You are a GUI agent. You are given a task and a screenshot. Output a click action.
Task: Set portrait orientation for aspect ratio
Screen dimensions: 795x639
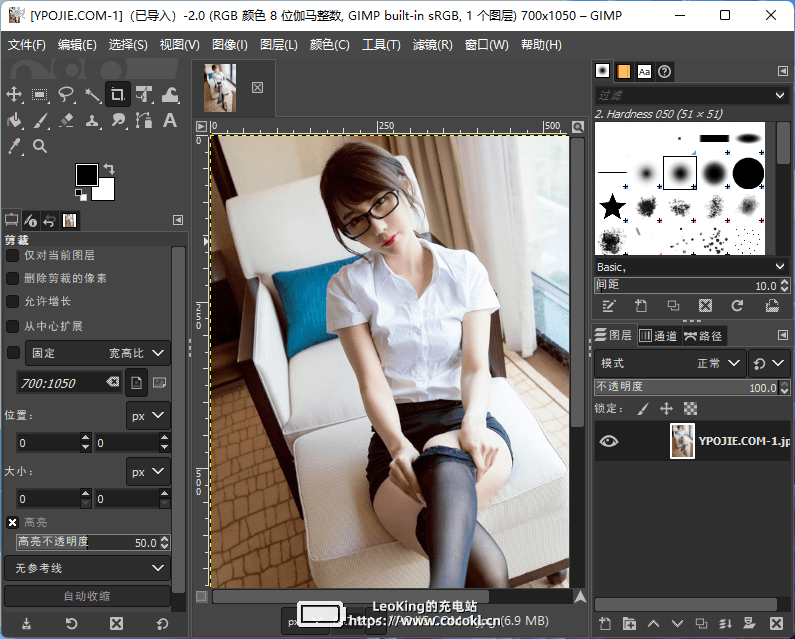tap(136, 383)
